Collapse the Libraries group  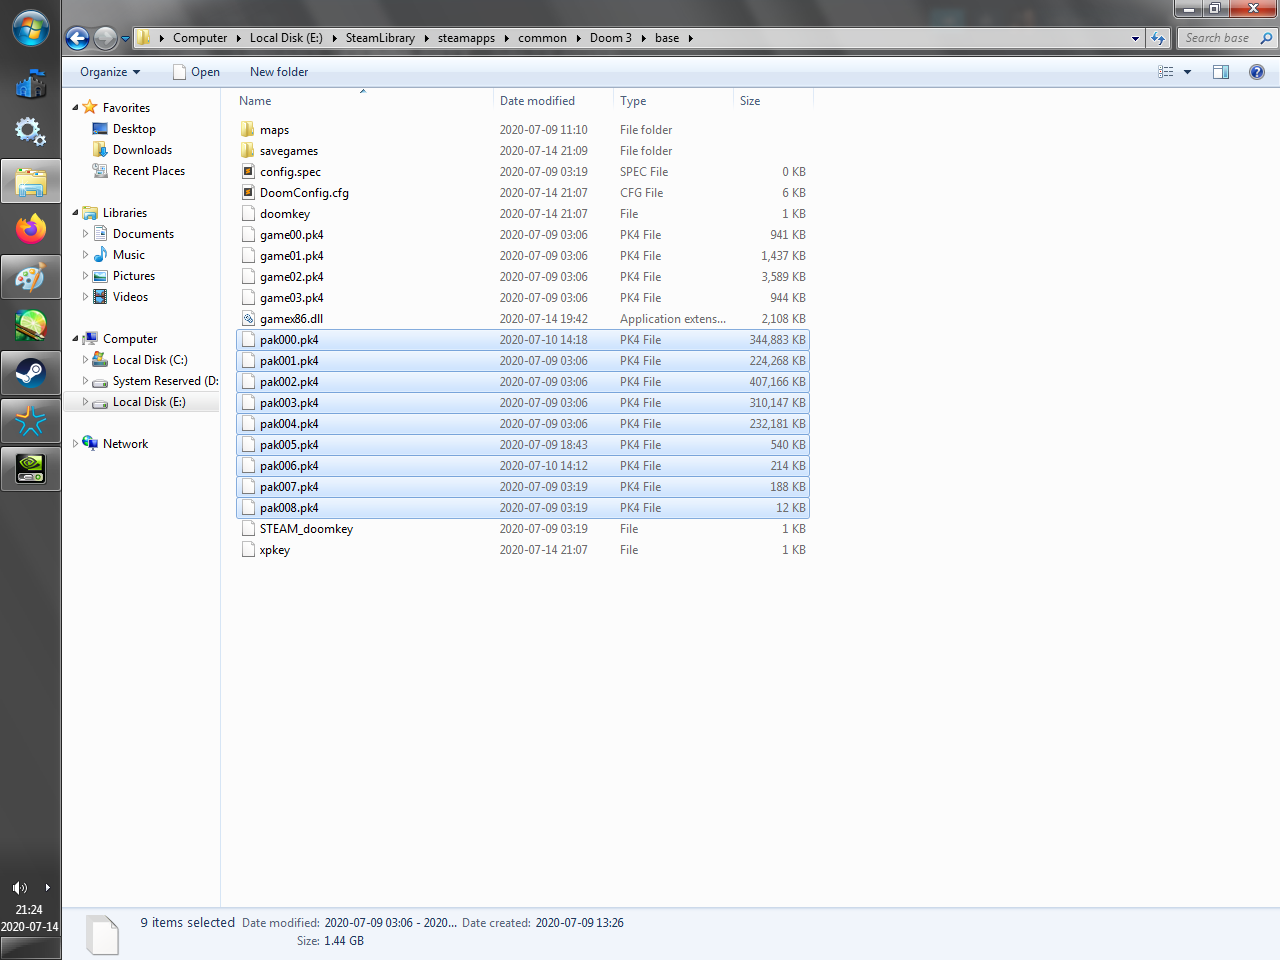pos(75,213)
